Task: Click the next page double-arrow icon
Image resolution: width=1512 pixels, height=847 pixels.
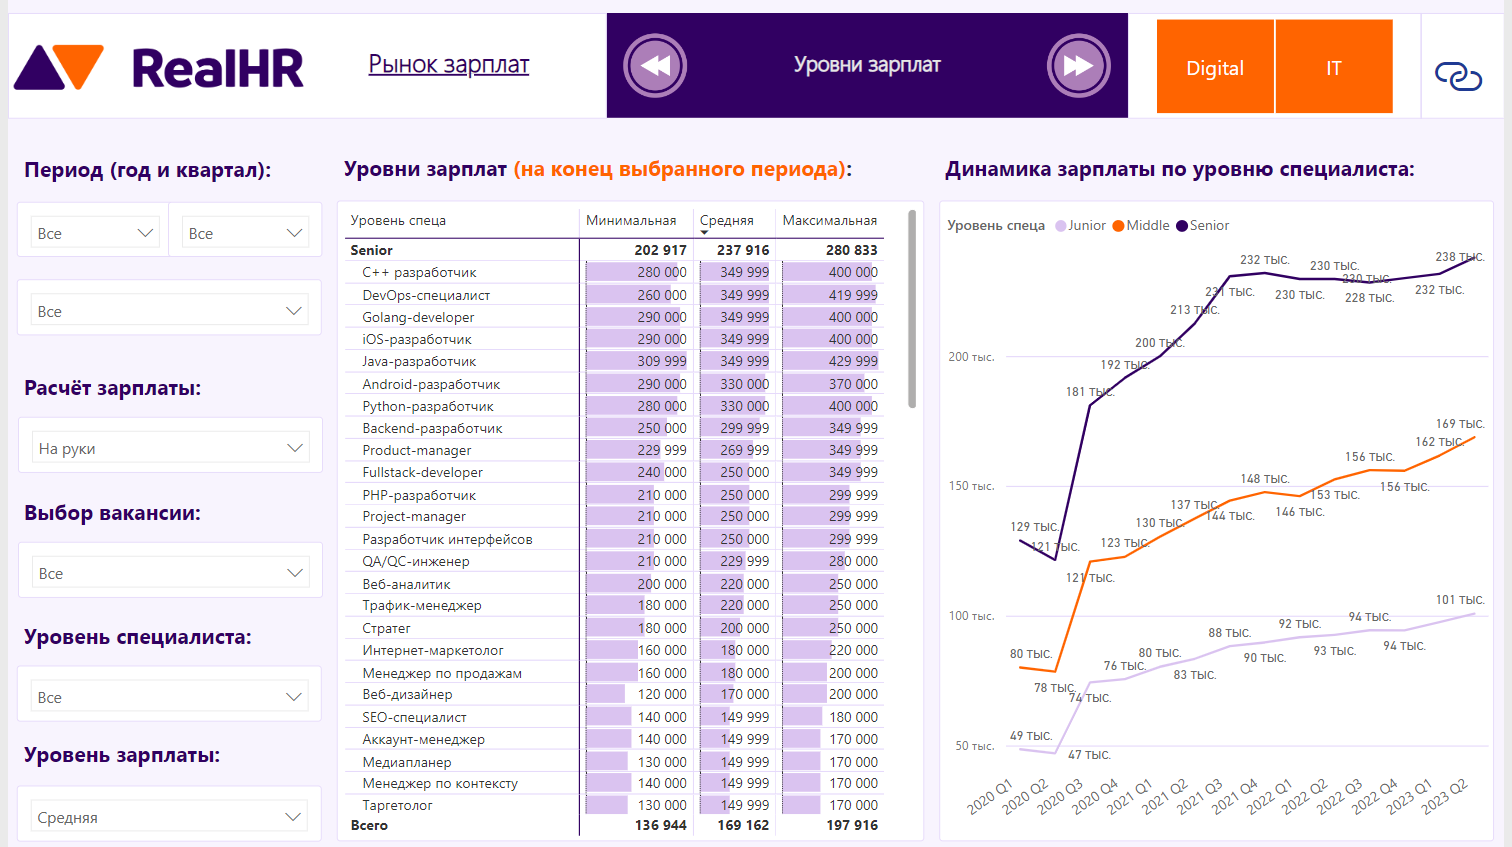Action: pyautogui.click(x=1079, y=66)
